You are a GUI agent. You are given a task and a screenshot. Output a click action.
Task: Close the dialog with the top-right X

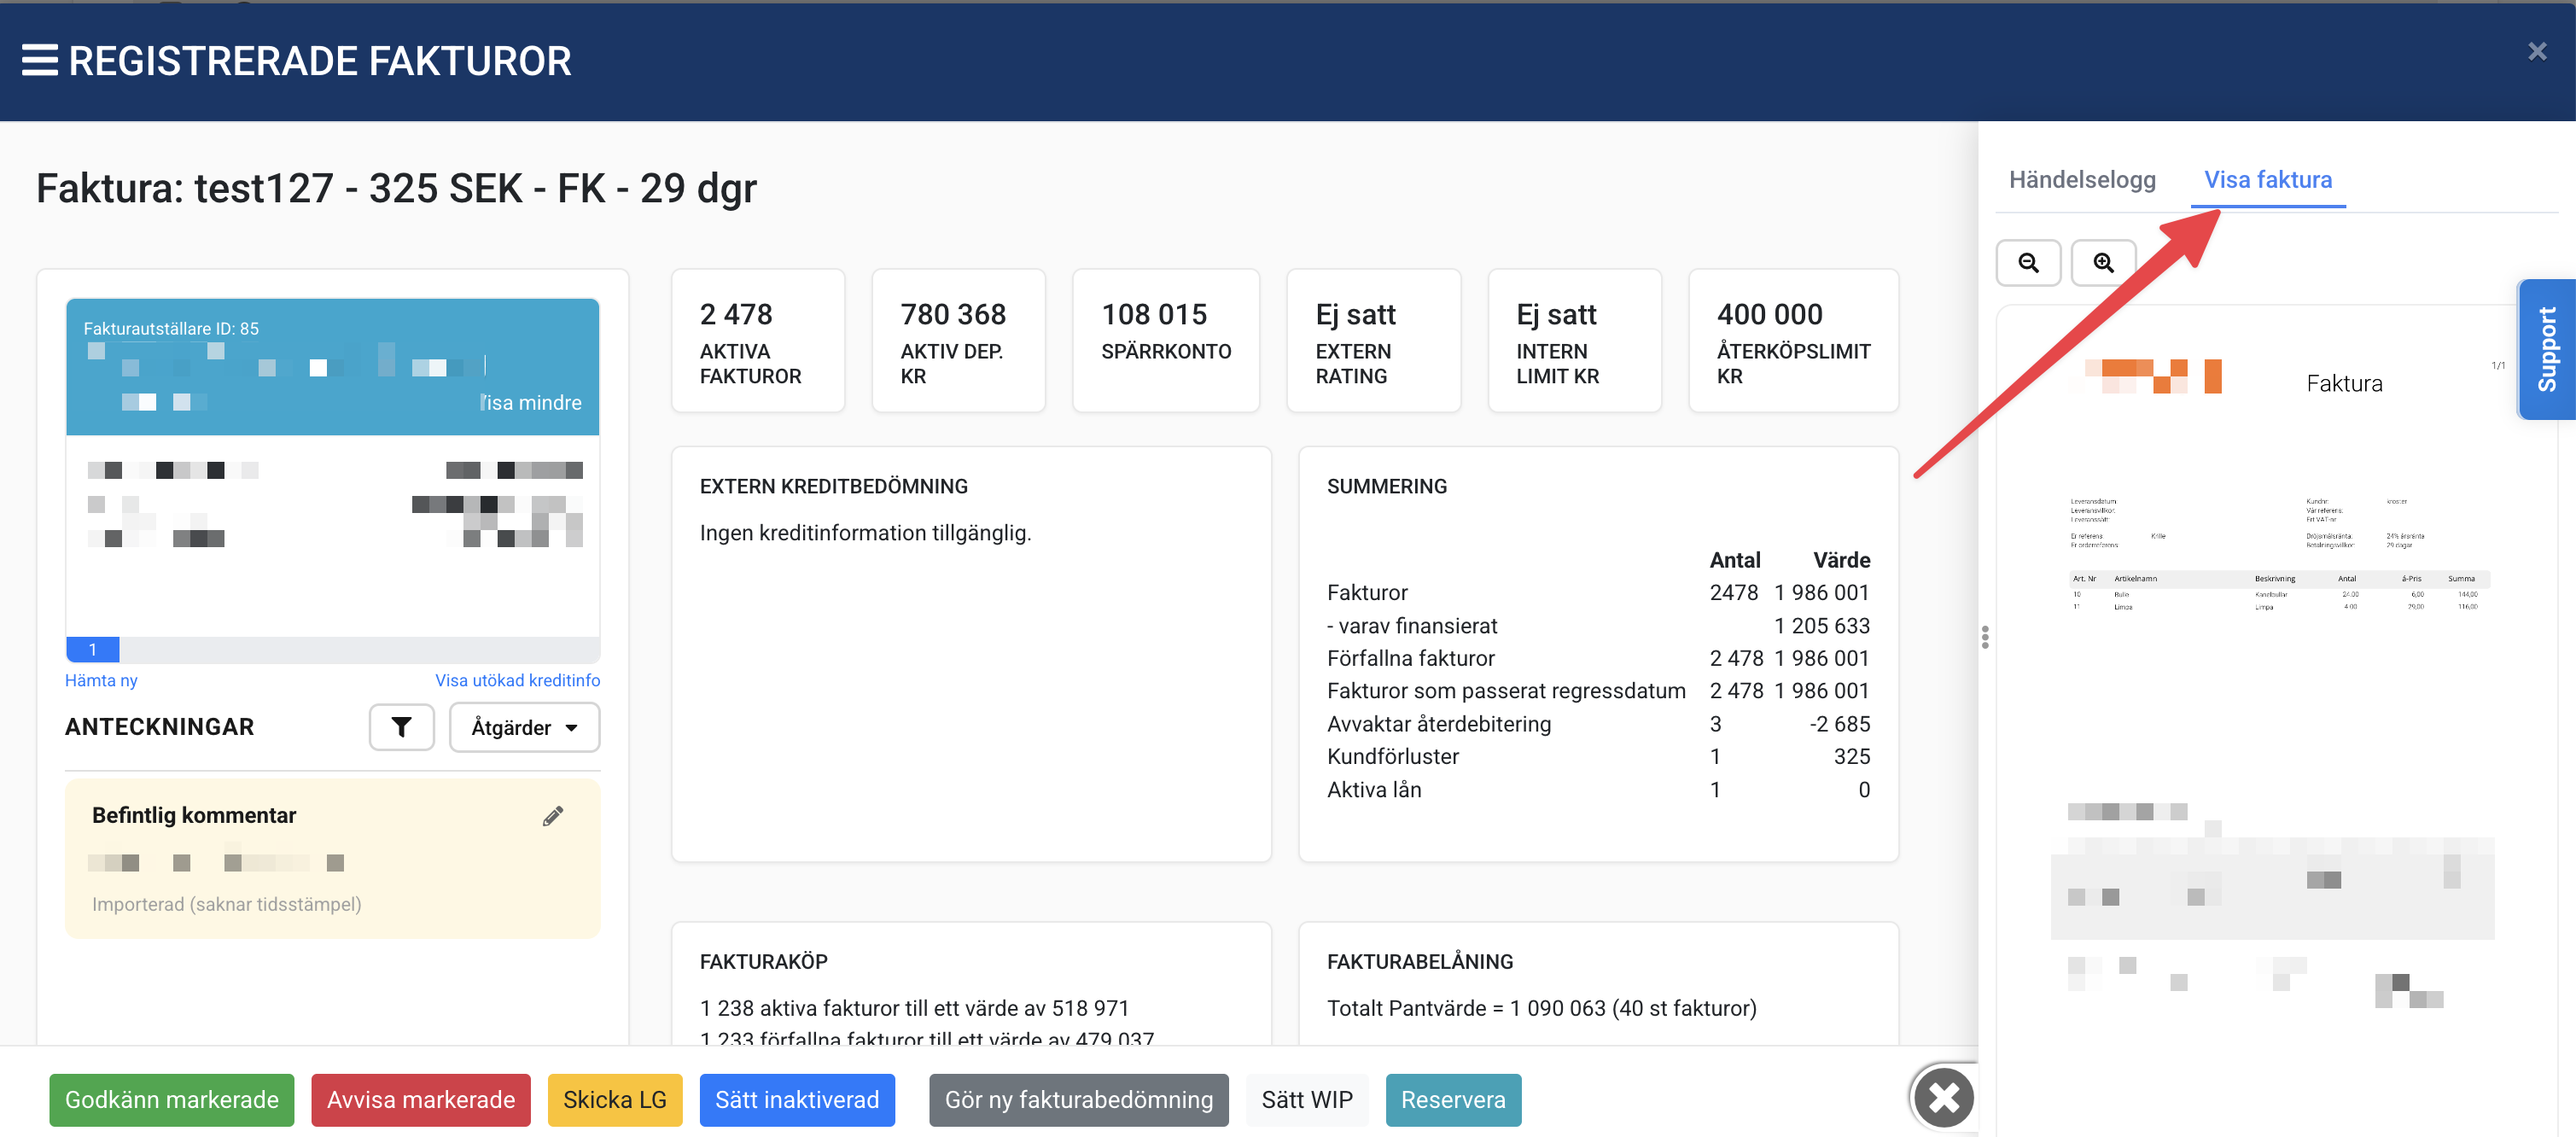[2536, 51]
